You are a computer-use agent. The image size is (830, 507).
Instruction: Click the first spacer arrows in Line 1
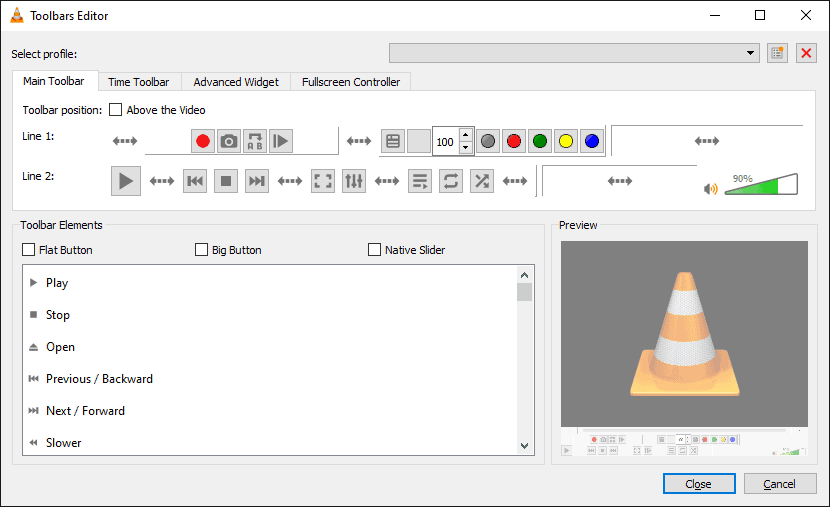125,141
